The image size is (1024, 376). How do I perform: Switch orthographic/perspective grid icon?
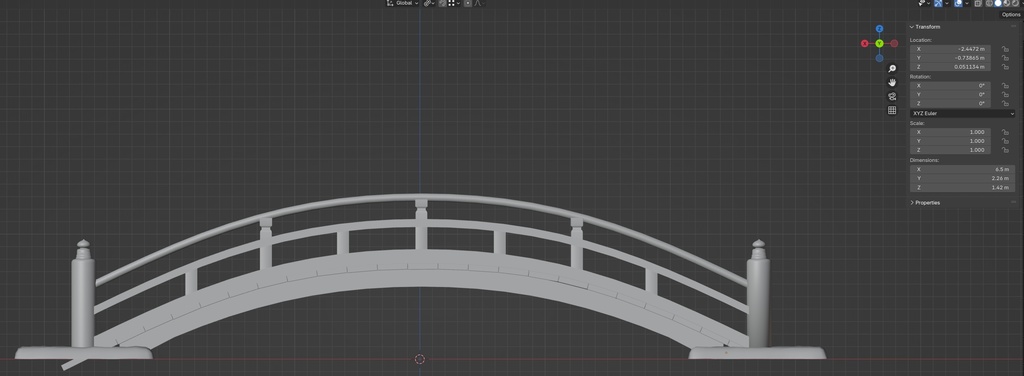tap(892, 110)
